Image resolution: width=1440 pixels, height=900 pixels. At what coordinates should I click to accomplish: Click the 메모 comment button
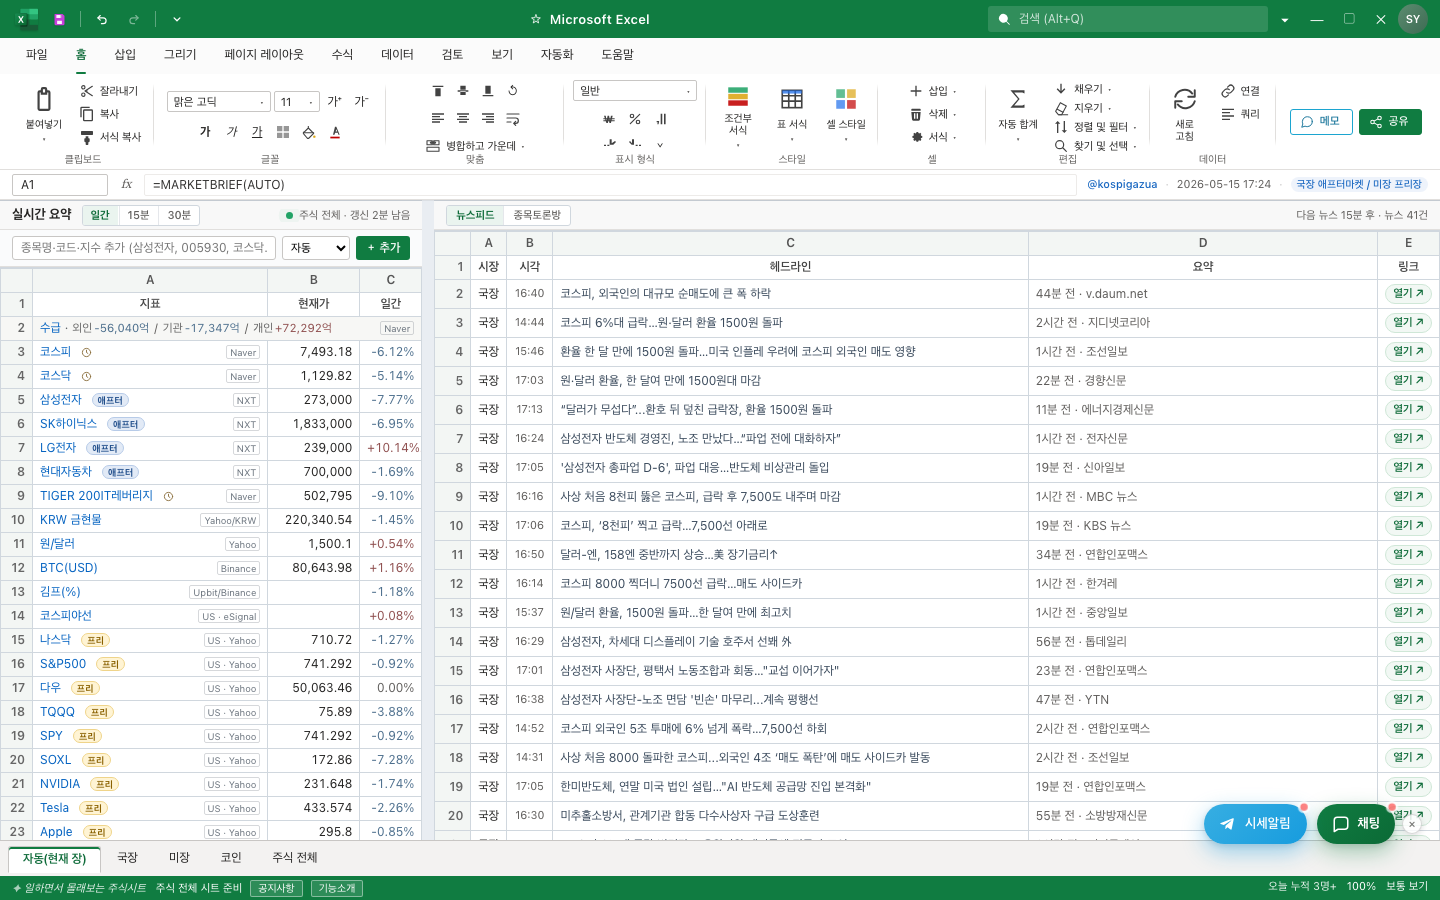(x=1321, y=122)
